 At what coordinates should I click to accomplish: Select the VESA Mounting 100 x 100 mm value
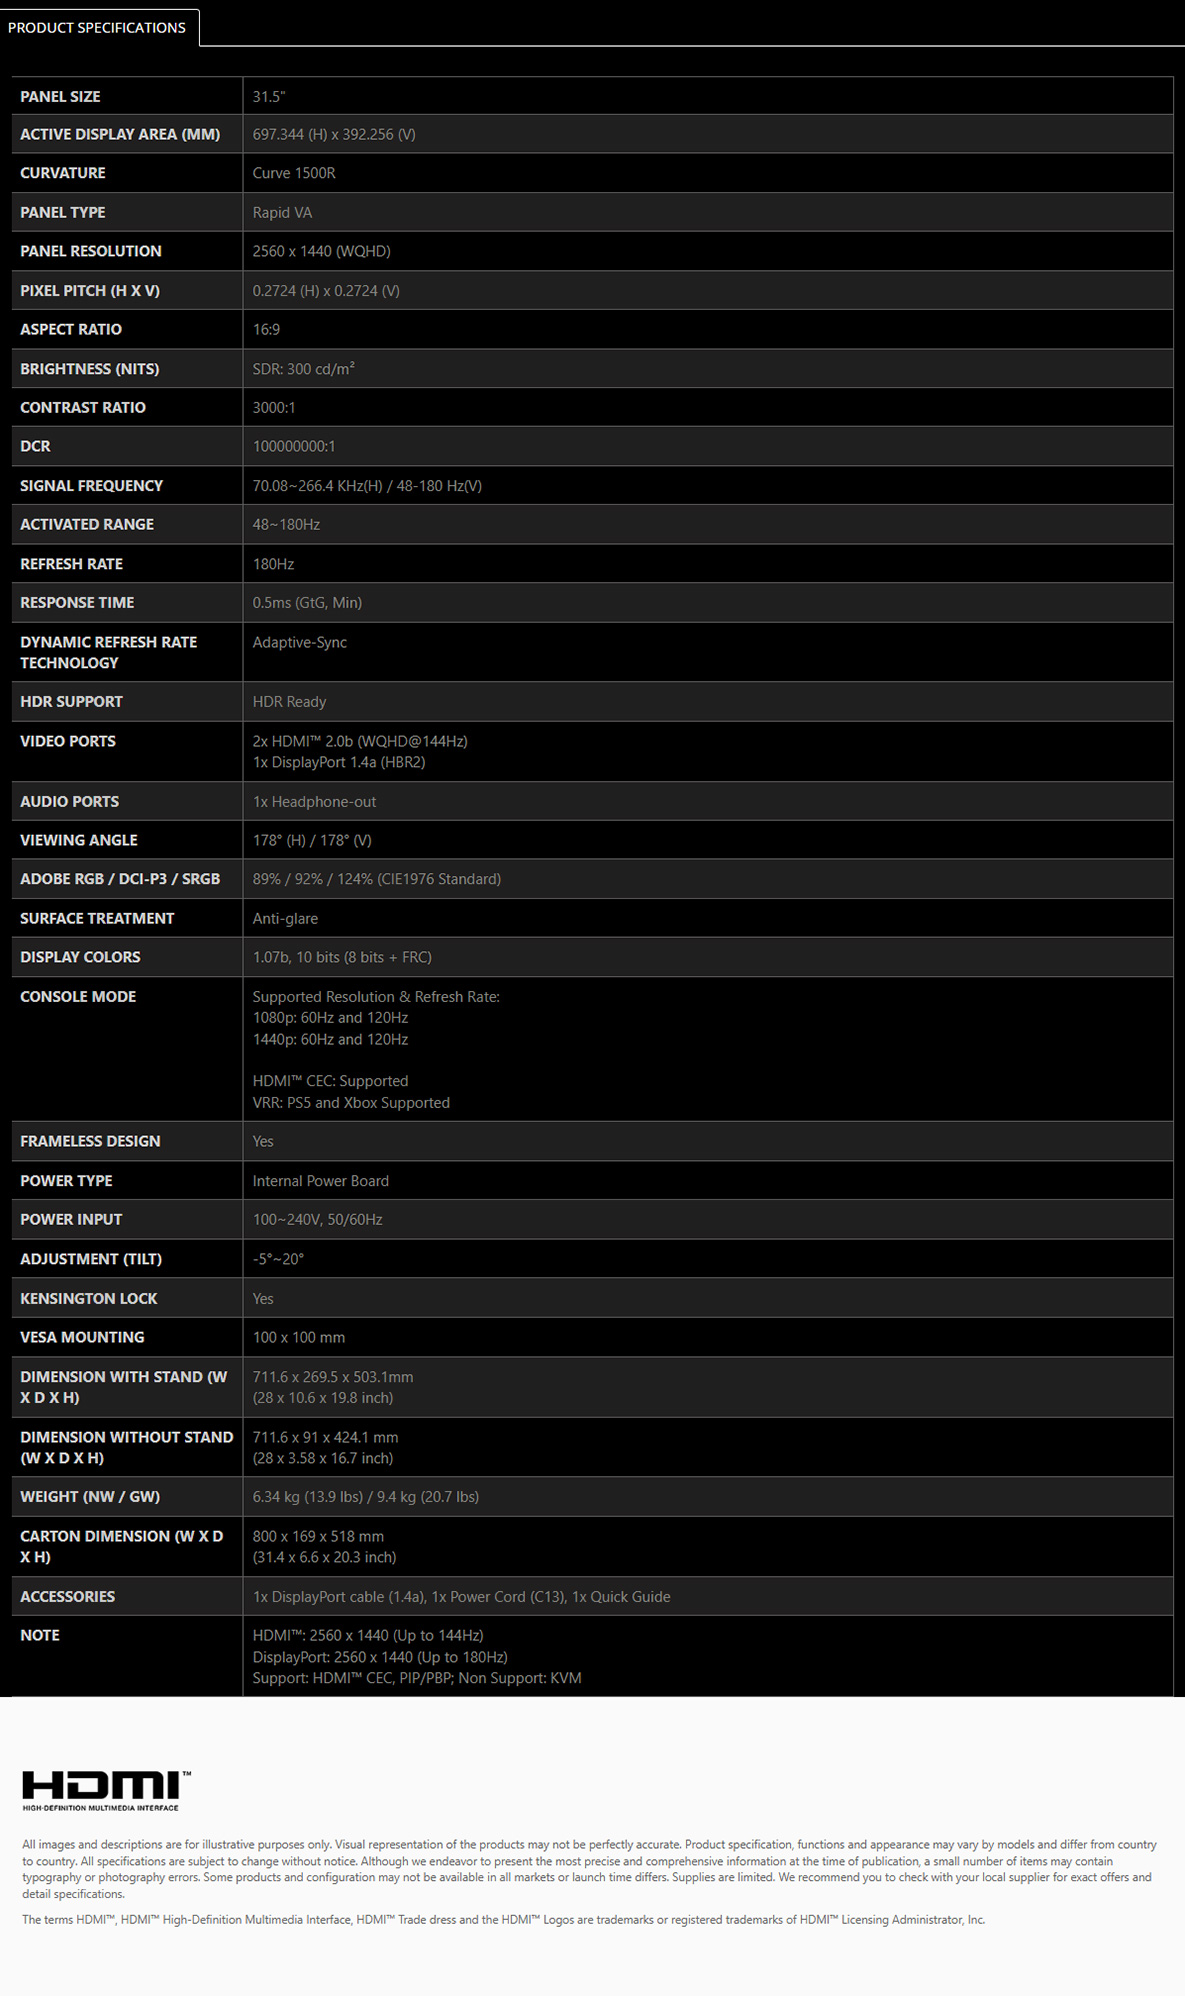pos(298,1337)
